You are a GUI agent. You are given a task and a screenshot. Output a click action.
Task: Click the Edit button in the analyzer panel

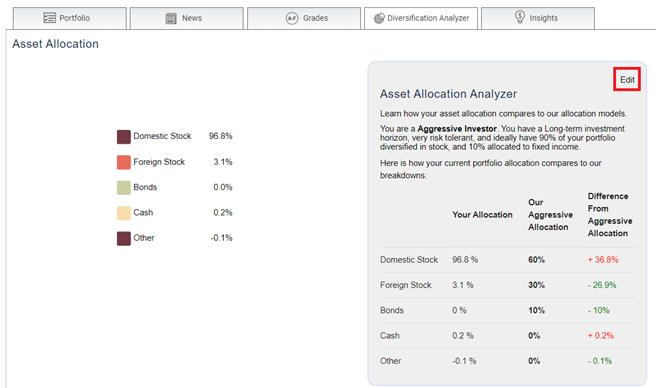click(627, 80)
